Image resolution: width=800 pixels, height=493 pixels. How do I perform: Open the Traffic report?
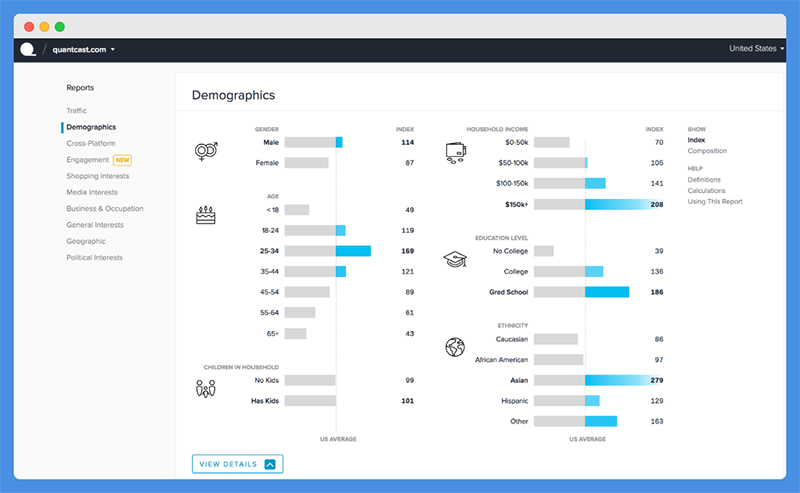point(77,110)
